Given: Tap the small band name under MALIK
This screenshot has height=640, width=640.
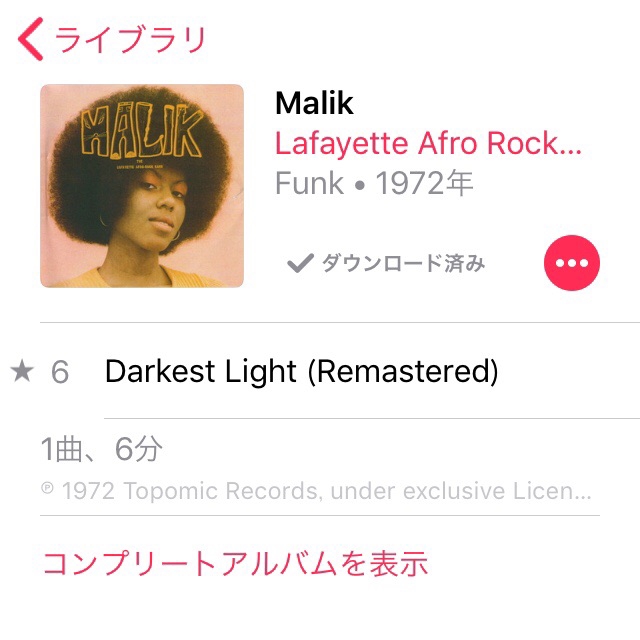Looking at the screenshot, I should click(x=140, y=166).
